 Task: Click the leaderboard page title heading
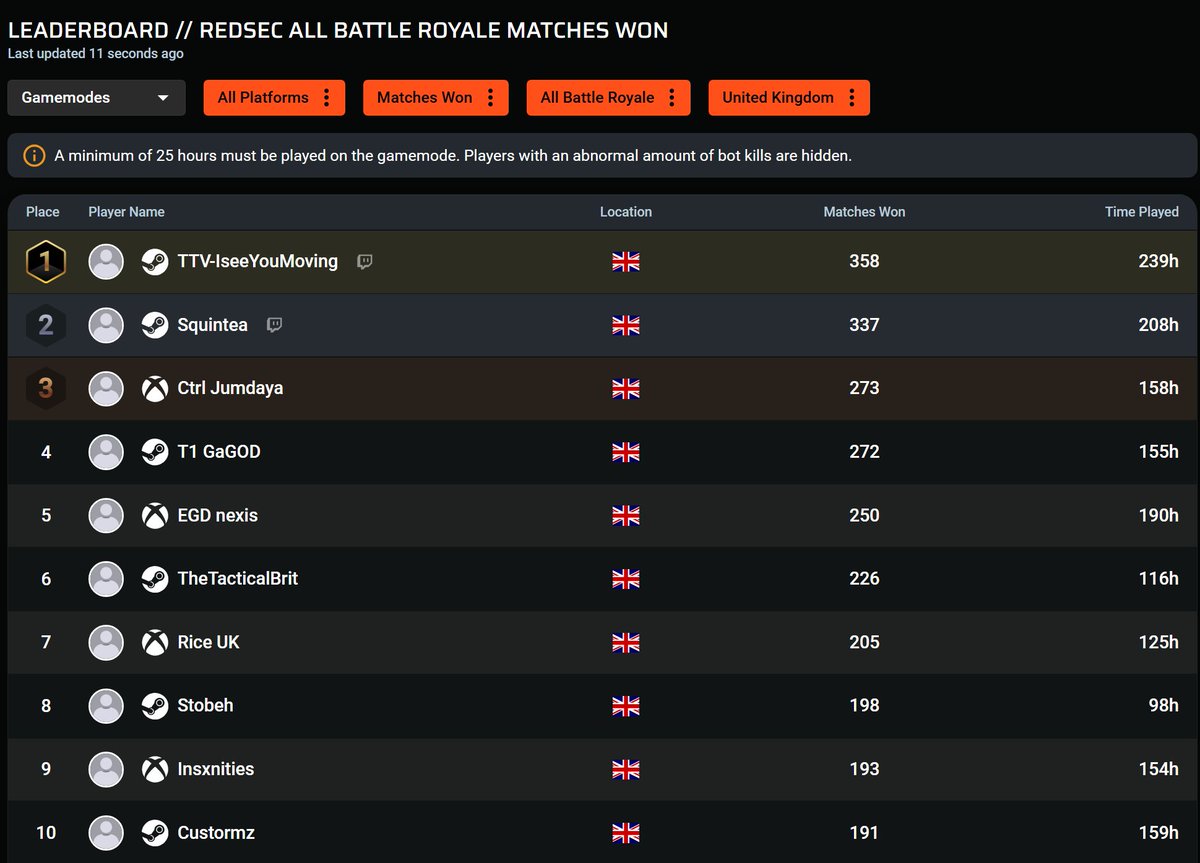click(338, 29)
